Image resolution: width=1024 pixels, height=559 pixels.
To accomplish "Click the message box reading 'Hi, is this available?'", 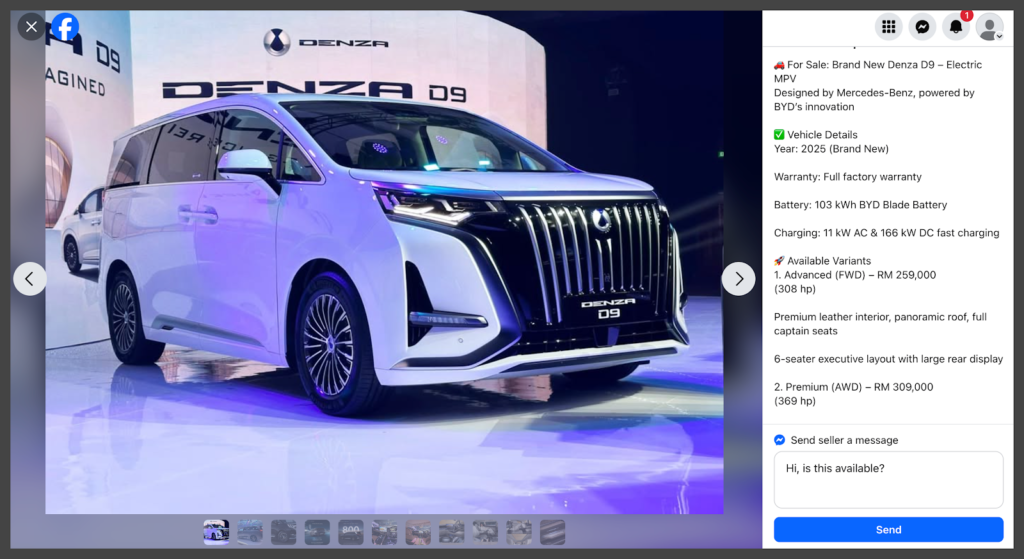I will click(888, 479).
